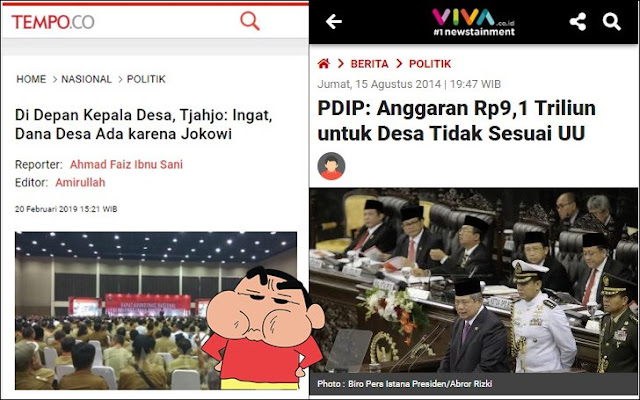This screenshot has height=400, width=640.
Task: Click the PDIP Anggaran Rp9,1 Triliun headline
Action: [456, 121]
